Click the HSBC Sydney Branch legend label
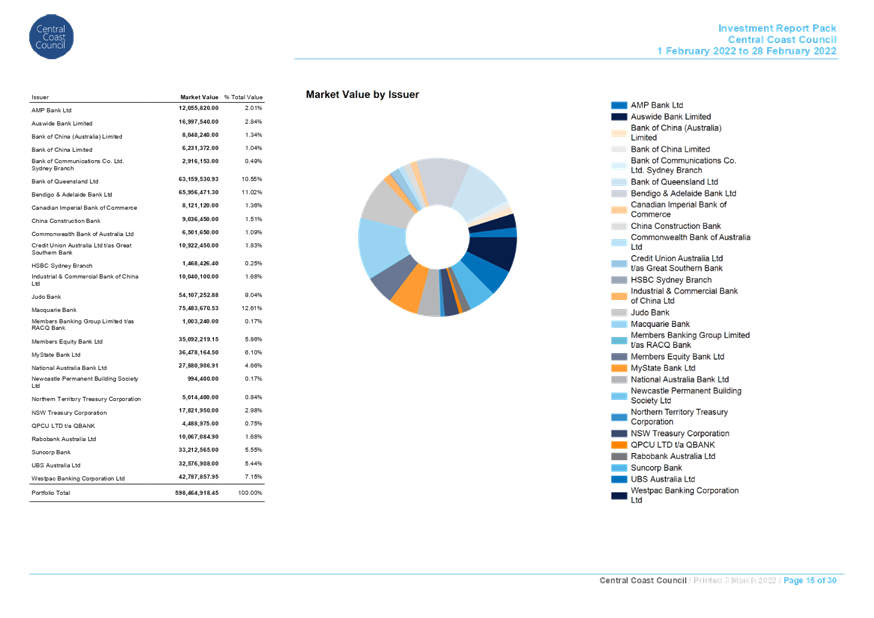The image size is (874, 618). click(x=671, y=280)
